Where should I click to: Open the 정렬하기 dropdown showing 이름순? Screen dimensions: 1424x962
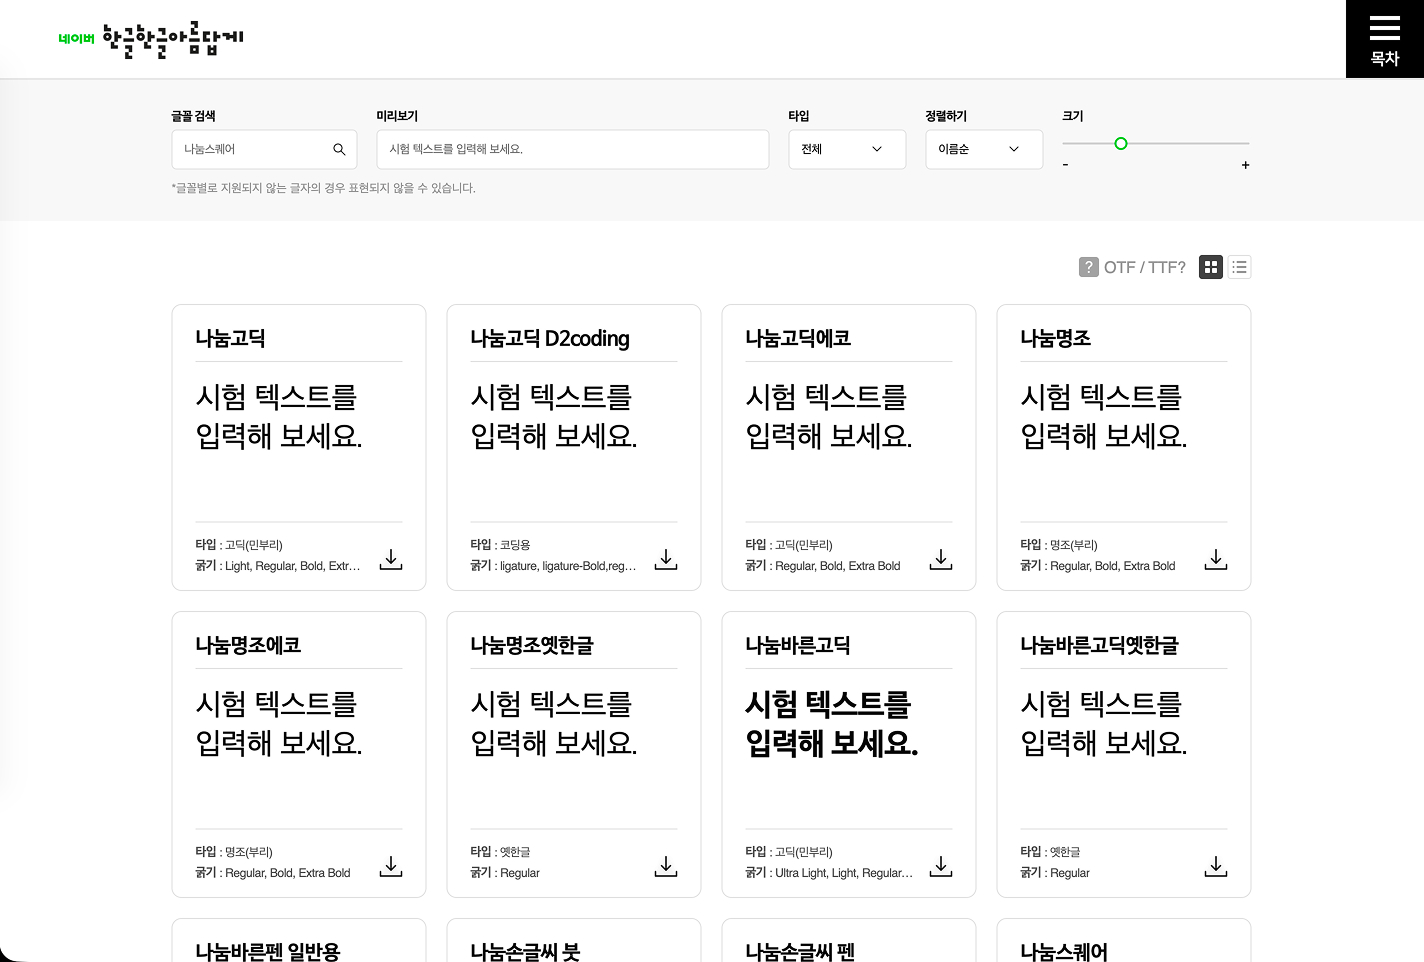(983, 149)
